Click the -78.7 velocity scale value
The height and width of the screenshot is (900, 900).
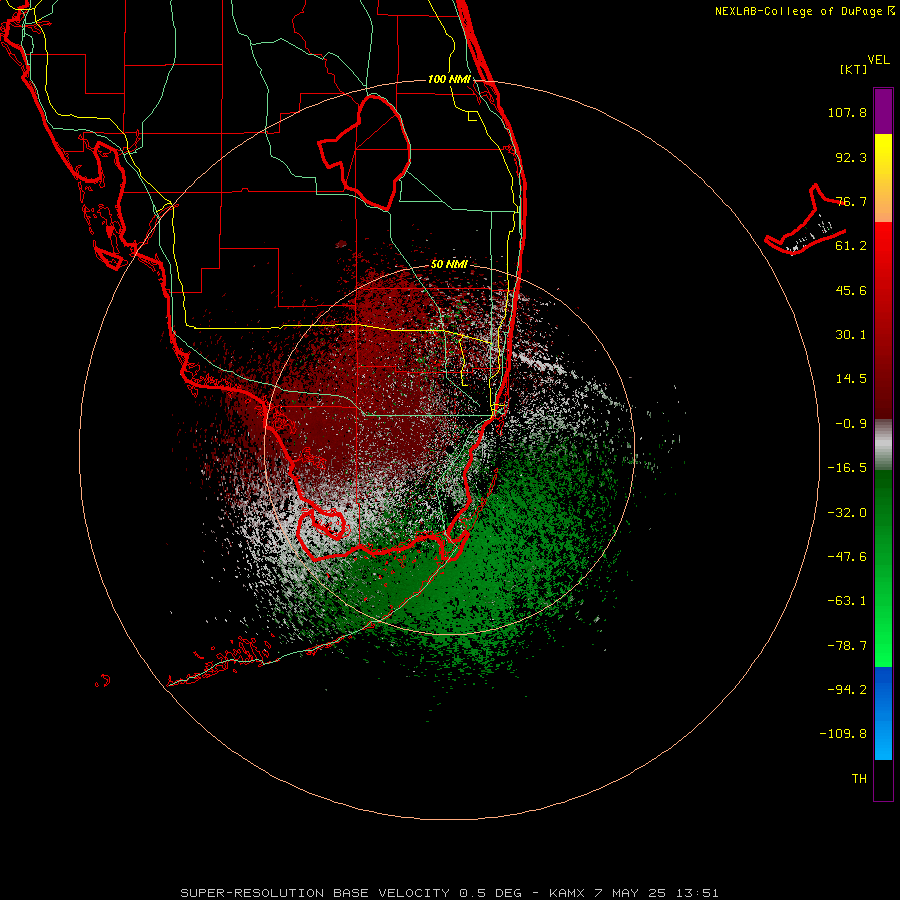[x=847, y=646]
